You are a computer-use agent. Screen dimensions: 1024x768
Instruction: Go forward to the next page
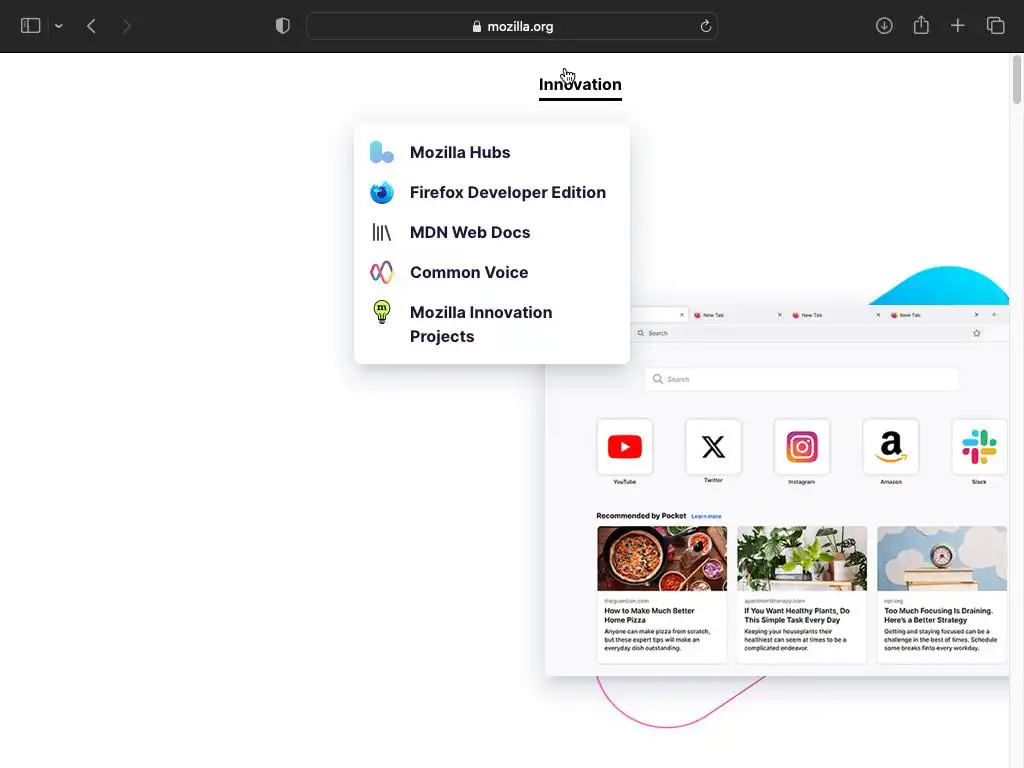[x=127, y=26]
